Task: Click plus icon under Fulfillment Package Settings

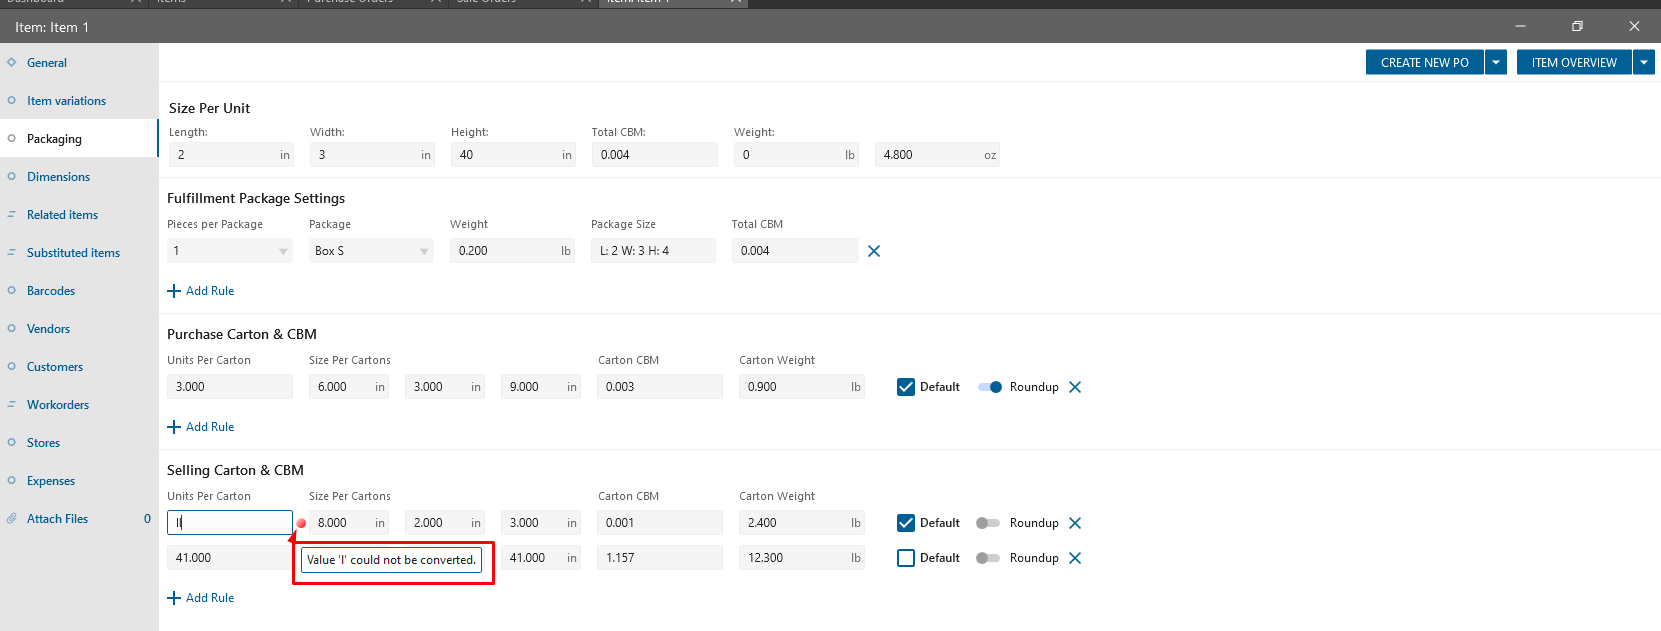Action: 174,291
